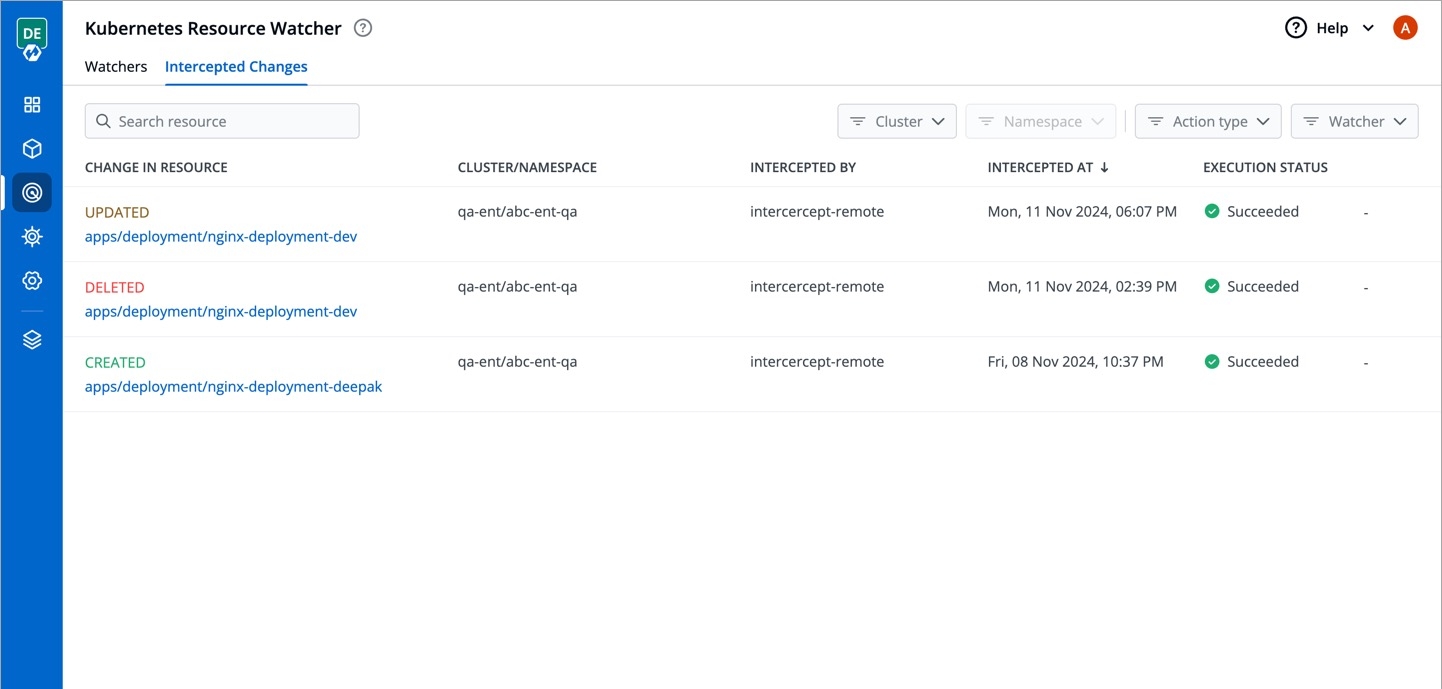The width and height of the screenshot is (1442, 689).
Task: Switch to the Watchers tab
Action: click(x=116, y=67)
